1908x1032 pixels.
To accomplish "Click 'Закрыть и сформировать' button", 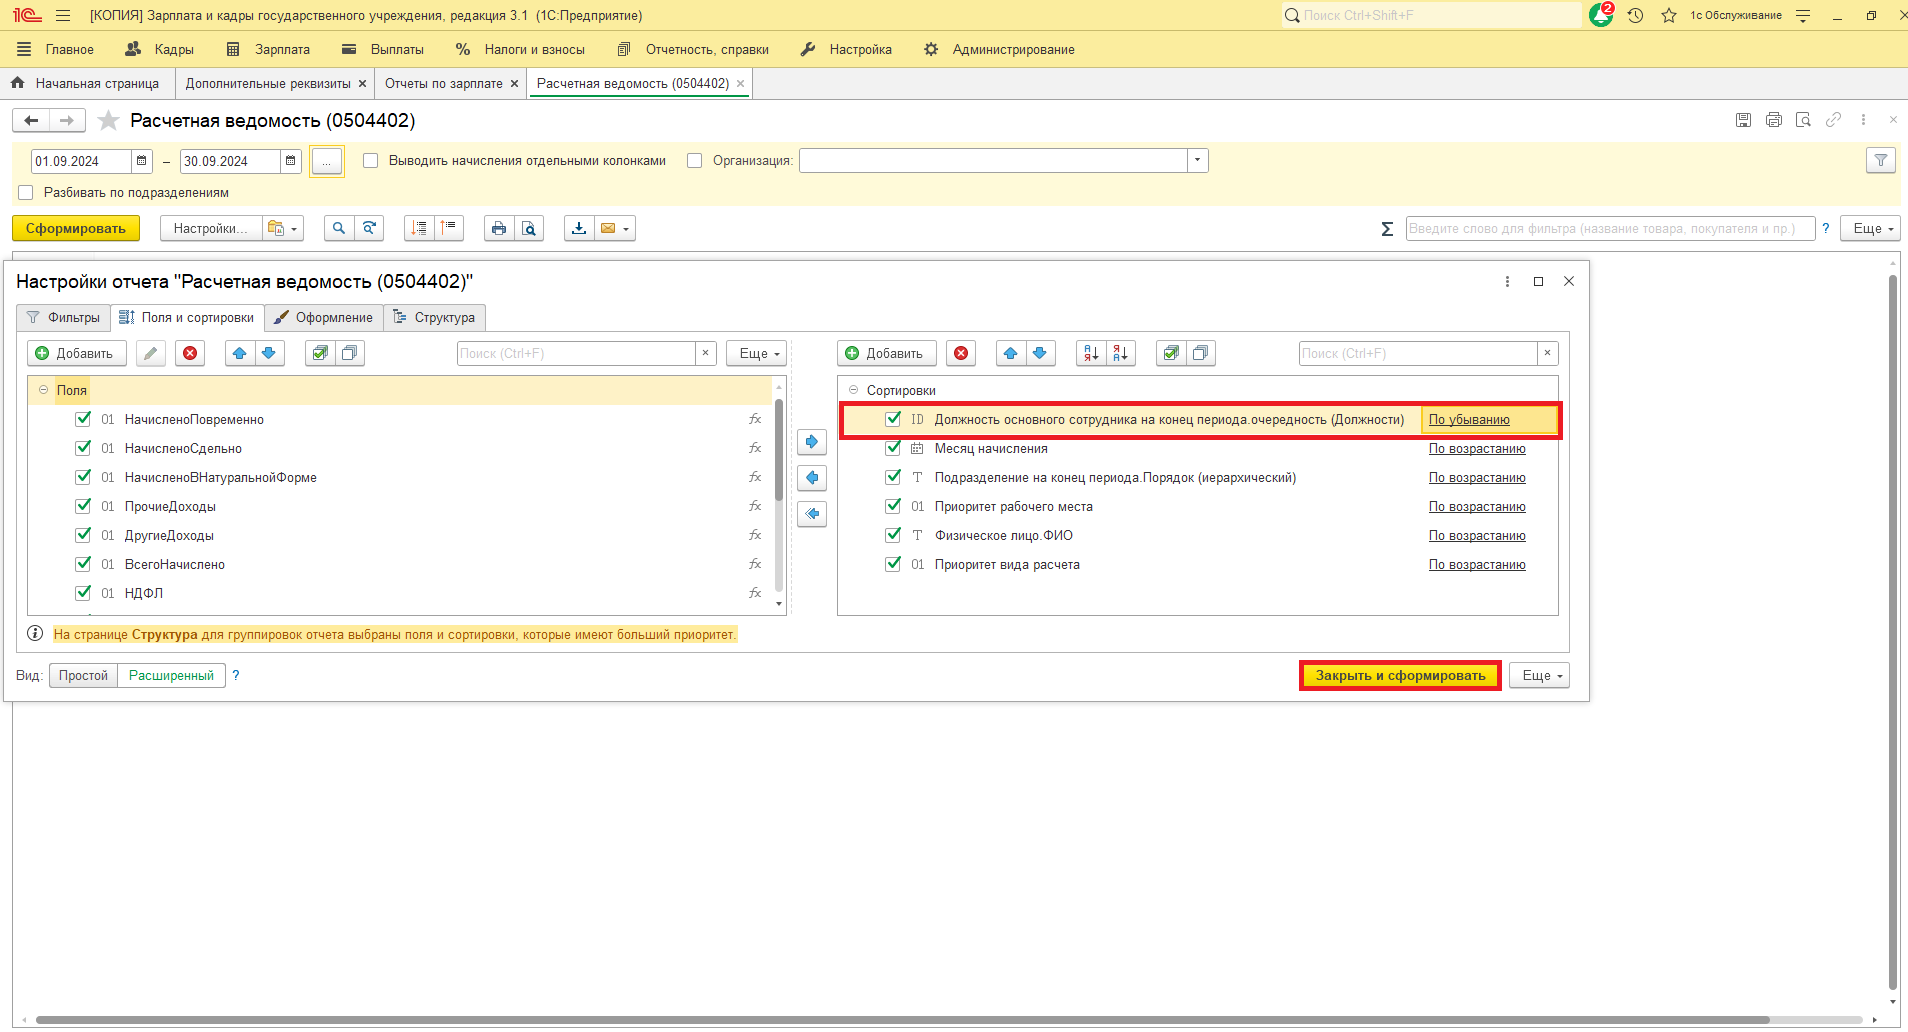I will tap(1400, 676).
